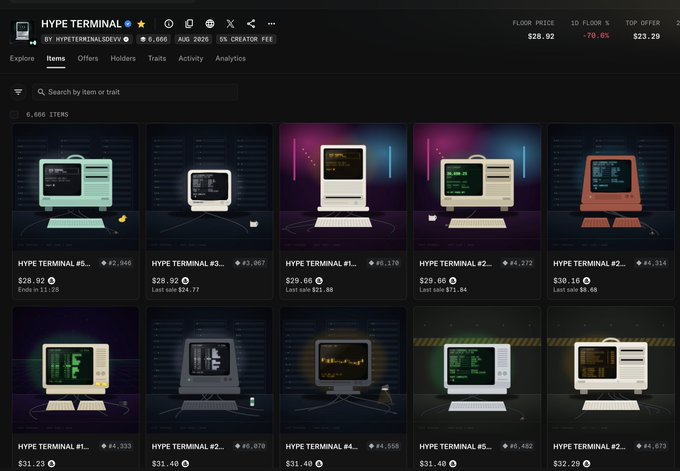Click the Last sale $21.88 text
680x471 pixels.
tap(309, 290)
